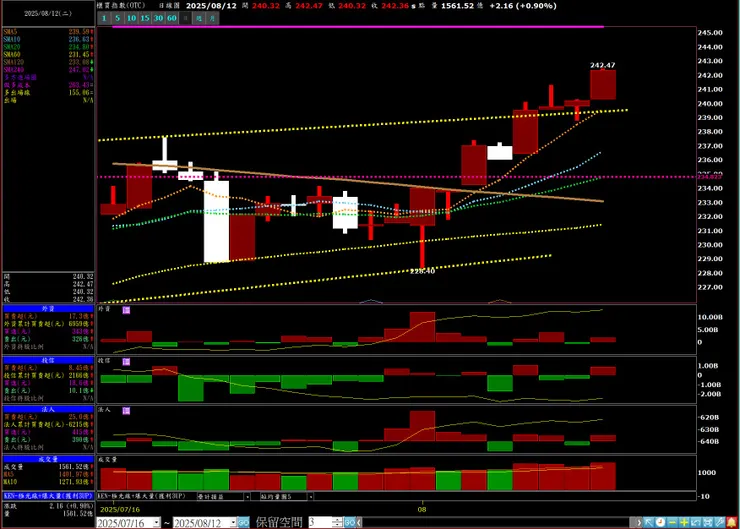Image resolution: width=740 pixels, height=529 pixels.
Task: Select the 10-minute timeframe button
Action: [x=131, y=18]
